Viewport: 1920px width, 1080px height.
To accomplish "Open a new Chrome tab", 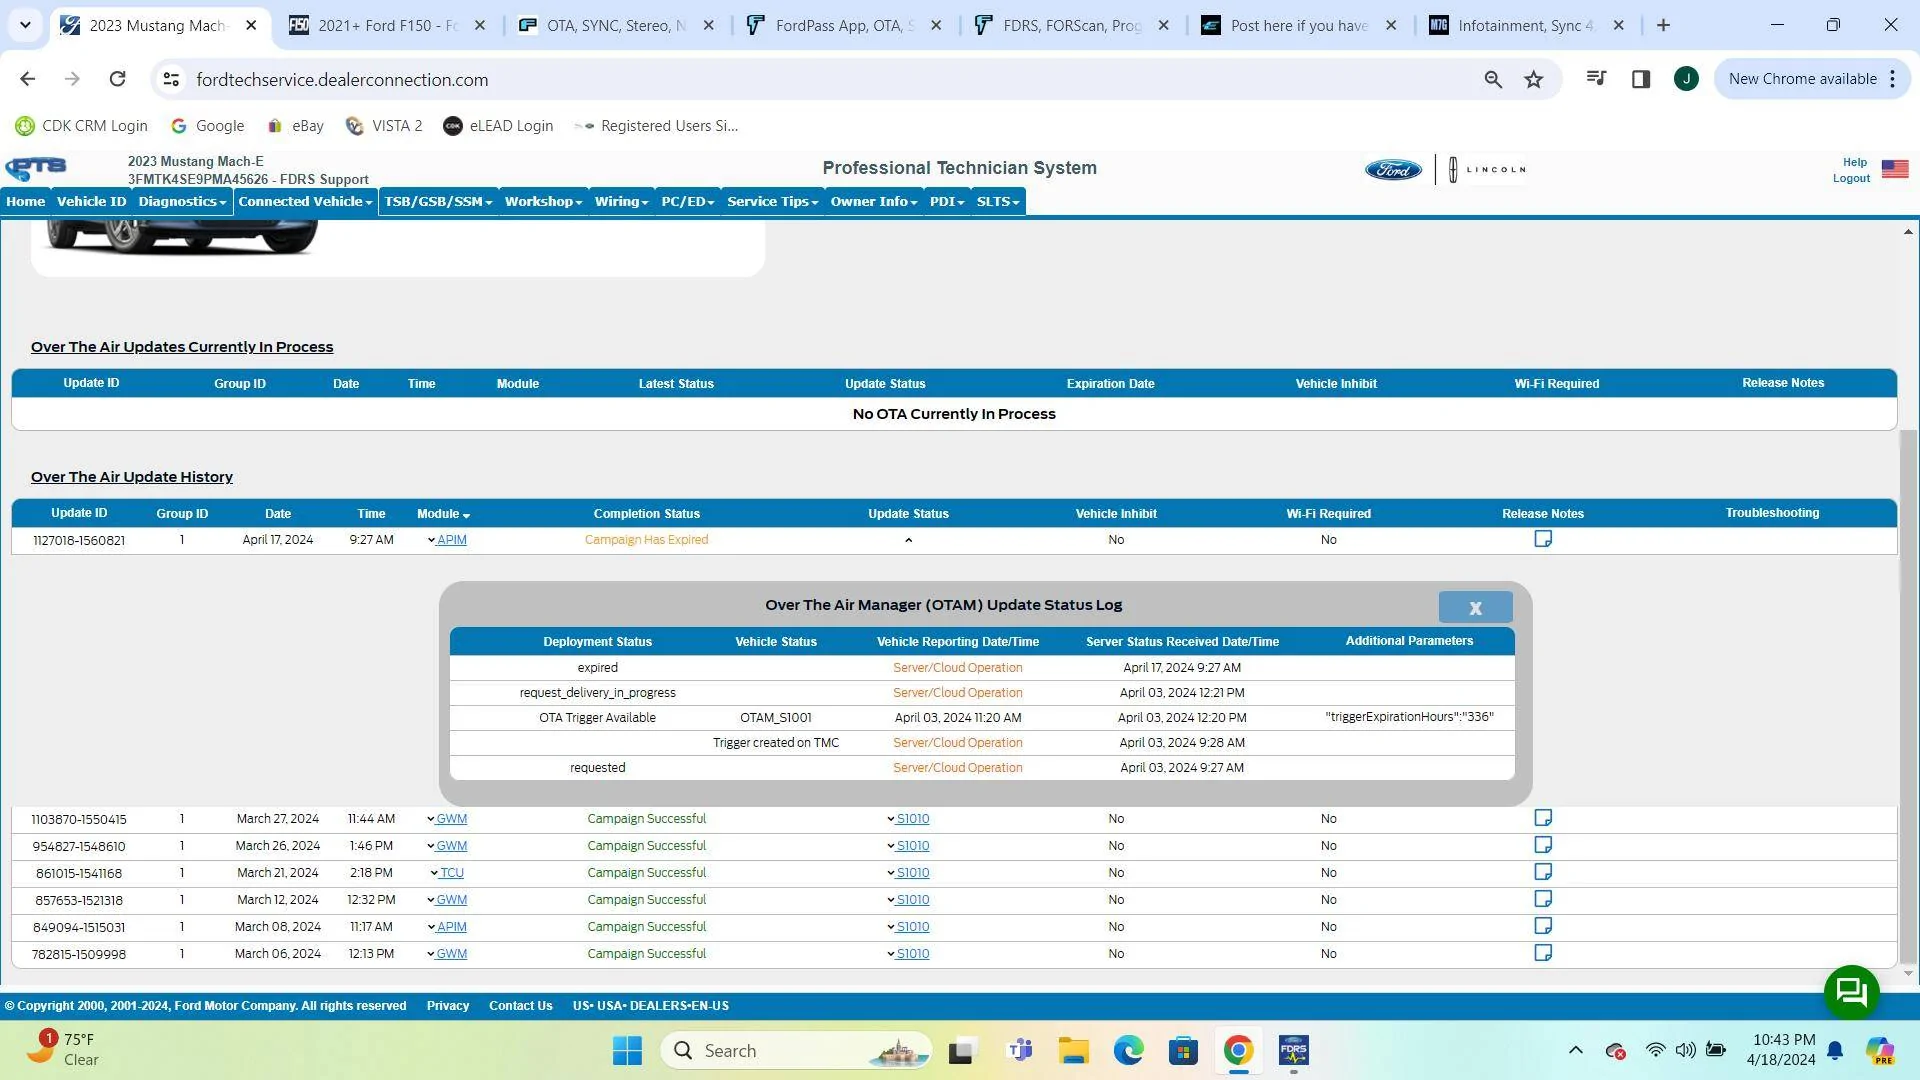I will pyautogui.click(x=1664, y=26).
